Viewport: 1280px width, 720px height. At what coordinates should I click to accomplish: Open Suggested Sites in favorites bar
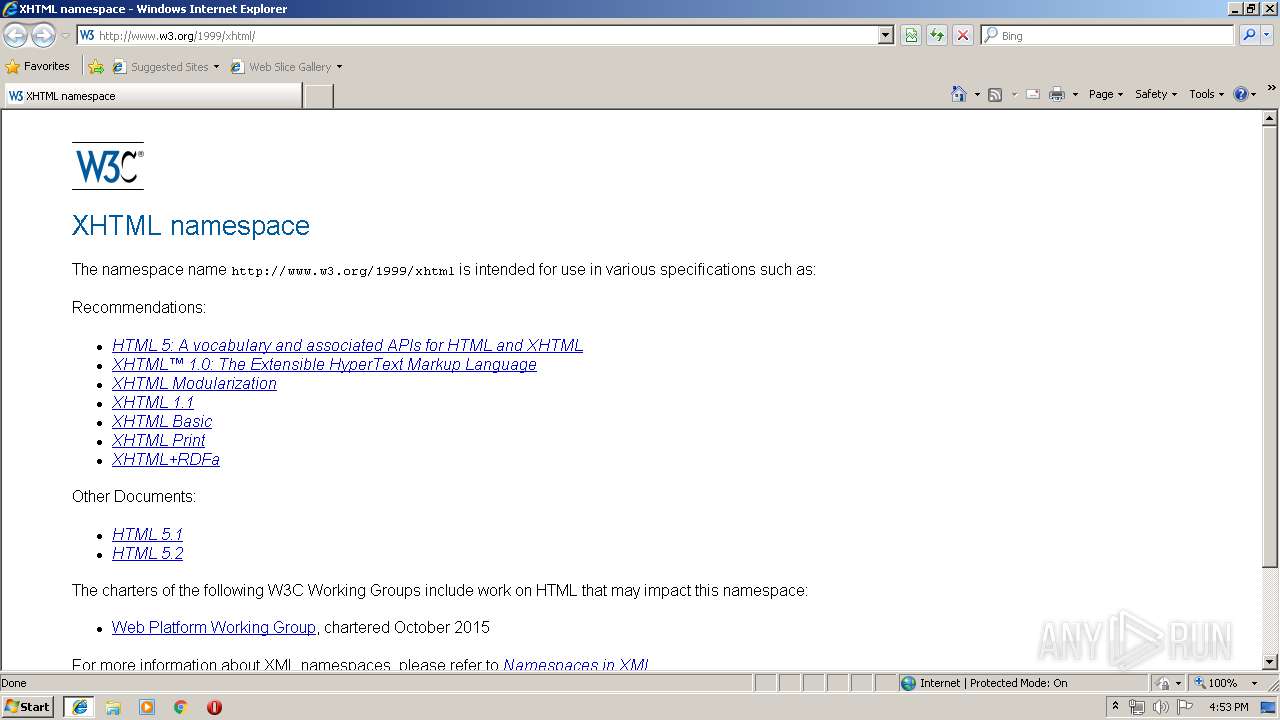pos(166,67)
